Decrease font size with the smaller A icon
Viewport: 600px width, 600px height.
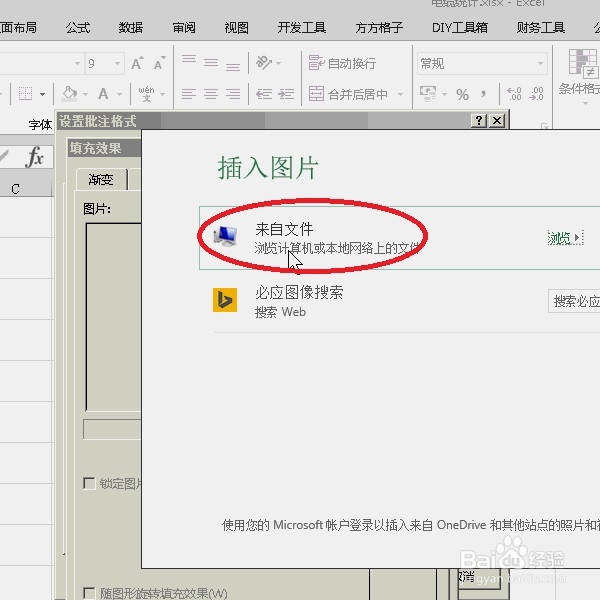pos(160,63)
